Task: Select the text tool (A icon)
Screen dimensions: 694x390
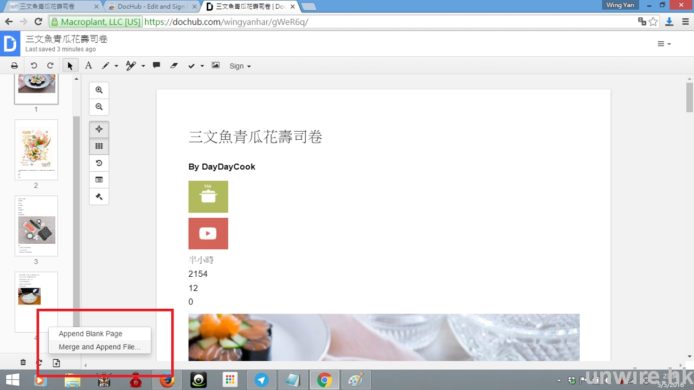Action: (89, 66)
